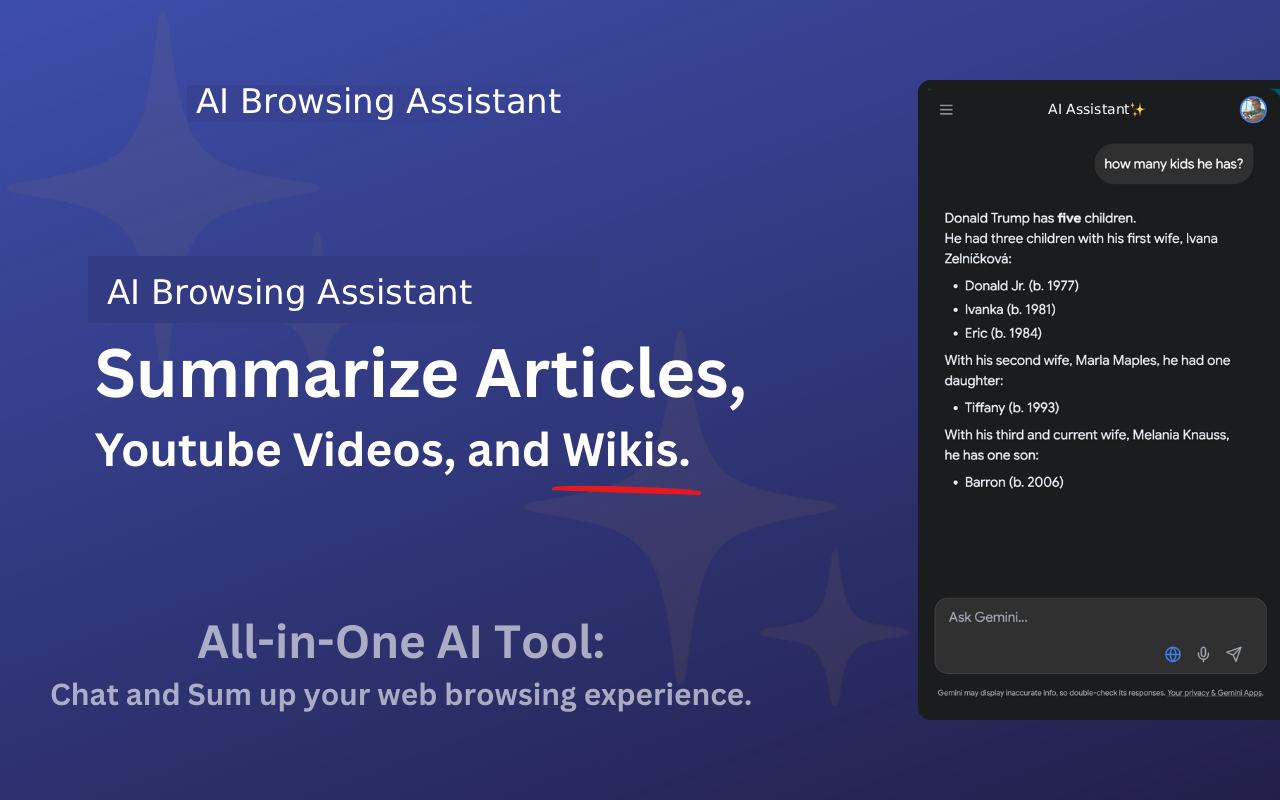Click the boxed "AI Browsing Assistant" label above headline
1280x800 pixels.
point(290,292)
